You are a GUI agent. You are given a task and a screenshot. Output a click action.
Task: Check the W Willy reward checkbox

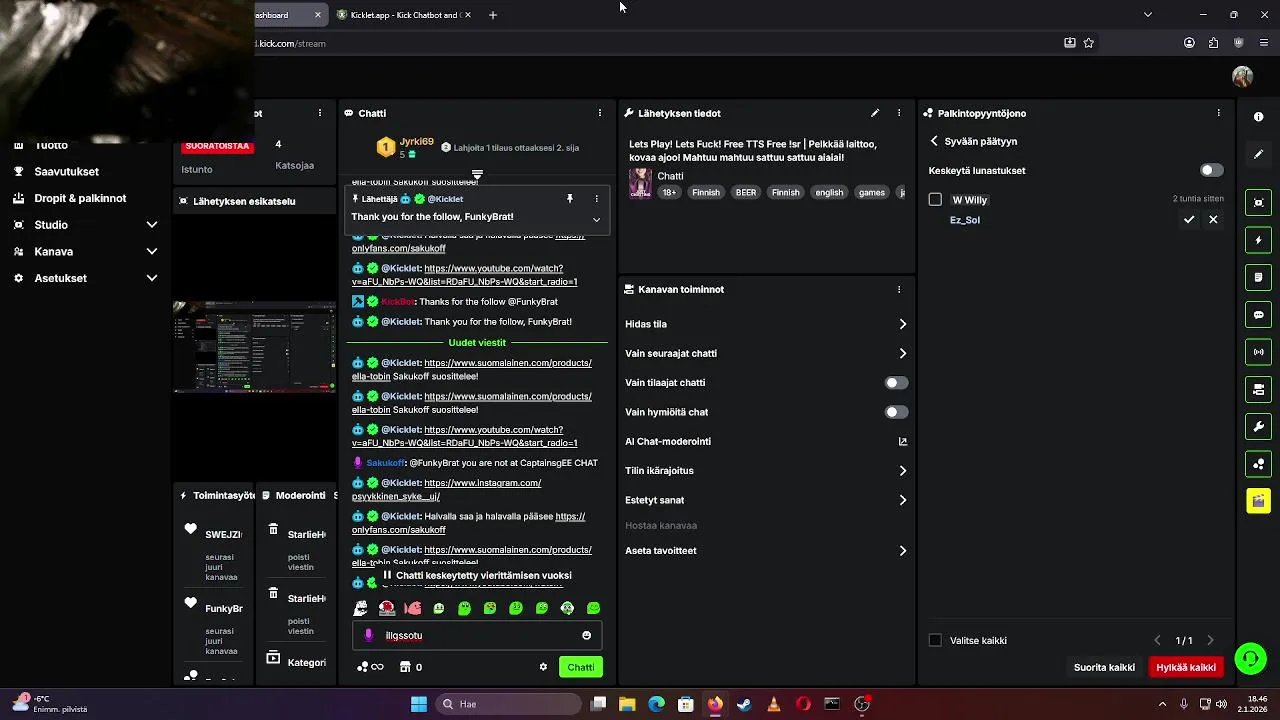click(935, 199)
